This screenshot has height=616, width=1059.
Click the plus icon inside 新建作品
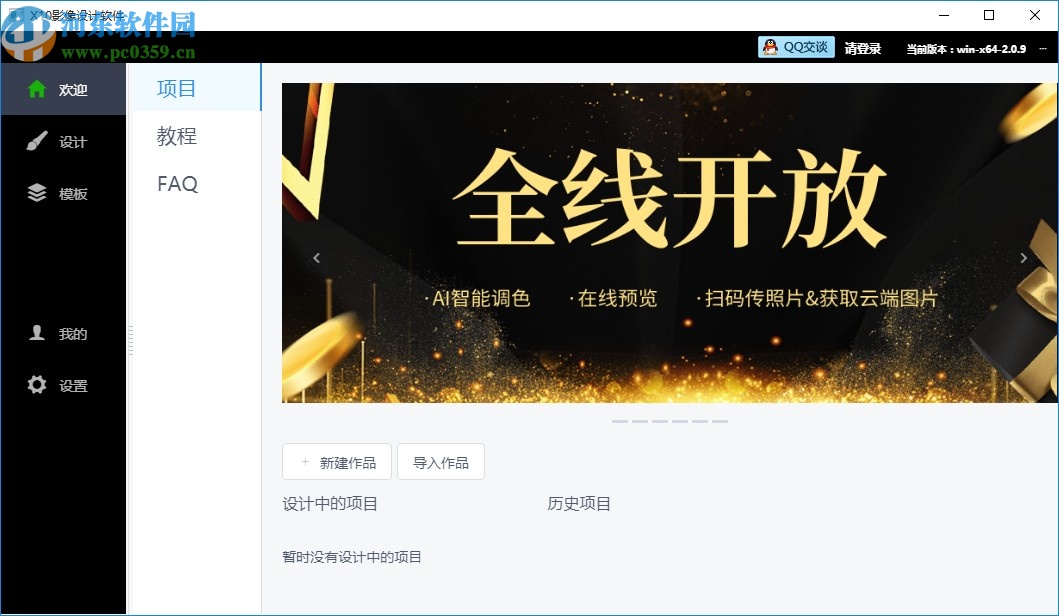point(304,461)
